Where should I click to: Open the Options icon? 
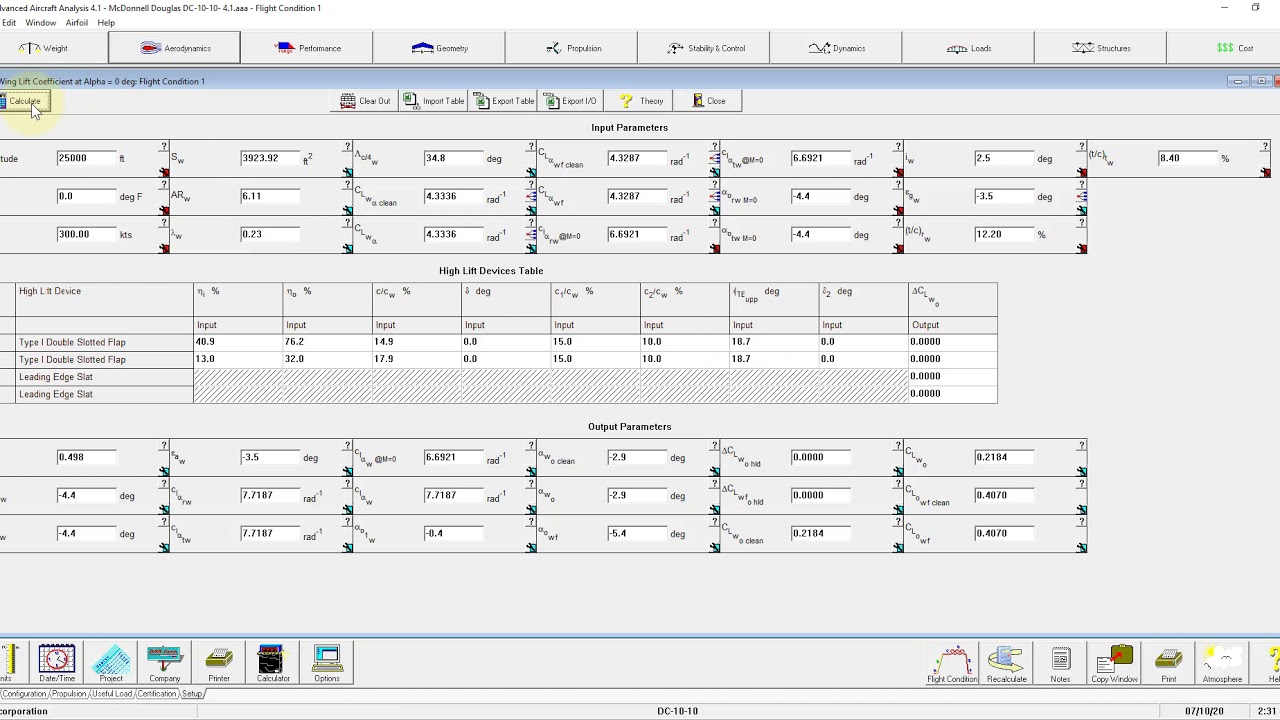(x=327, y=664)
